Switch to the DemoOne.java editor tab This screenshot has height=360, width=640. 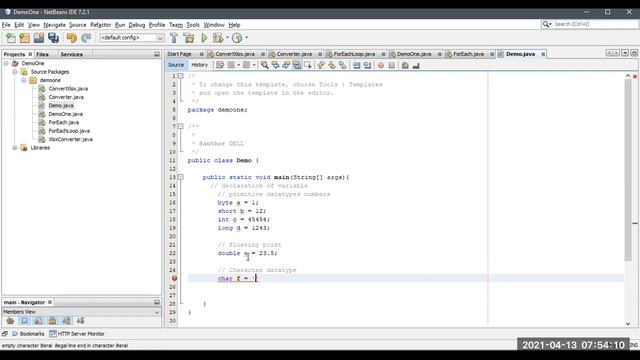coord(414,54)
